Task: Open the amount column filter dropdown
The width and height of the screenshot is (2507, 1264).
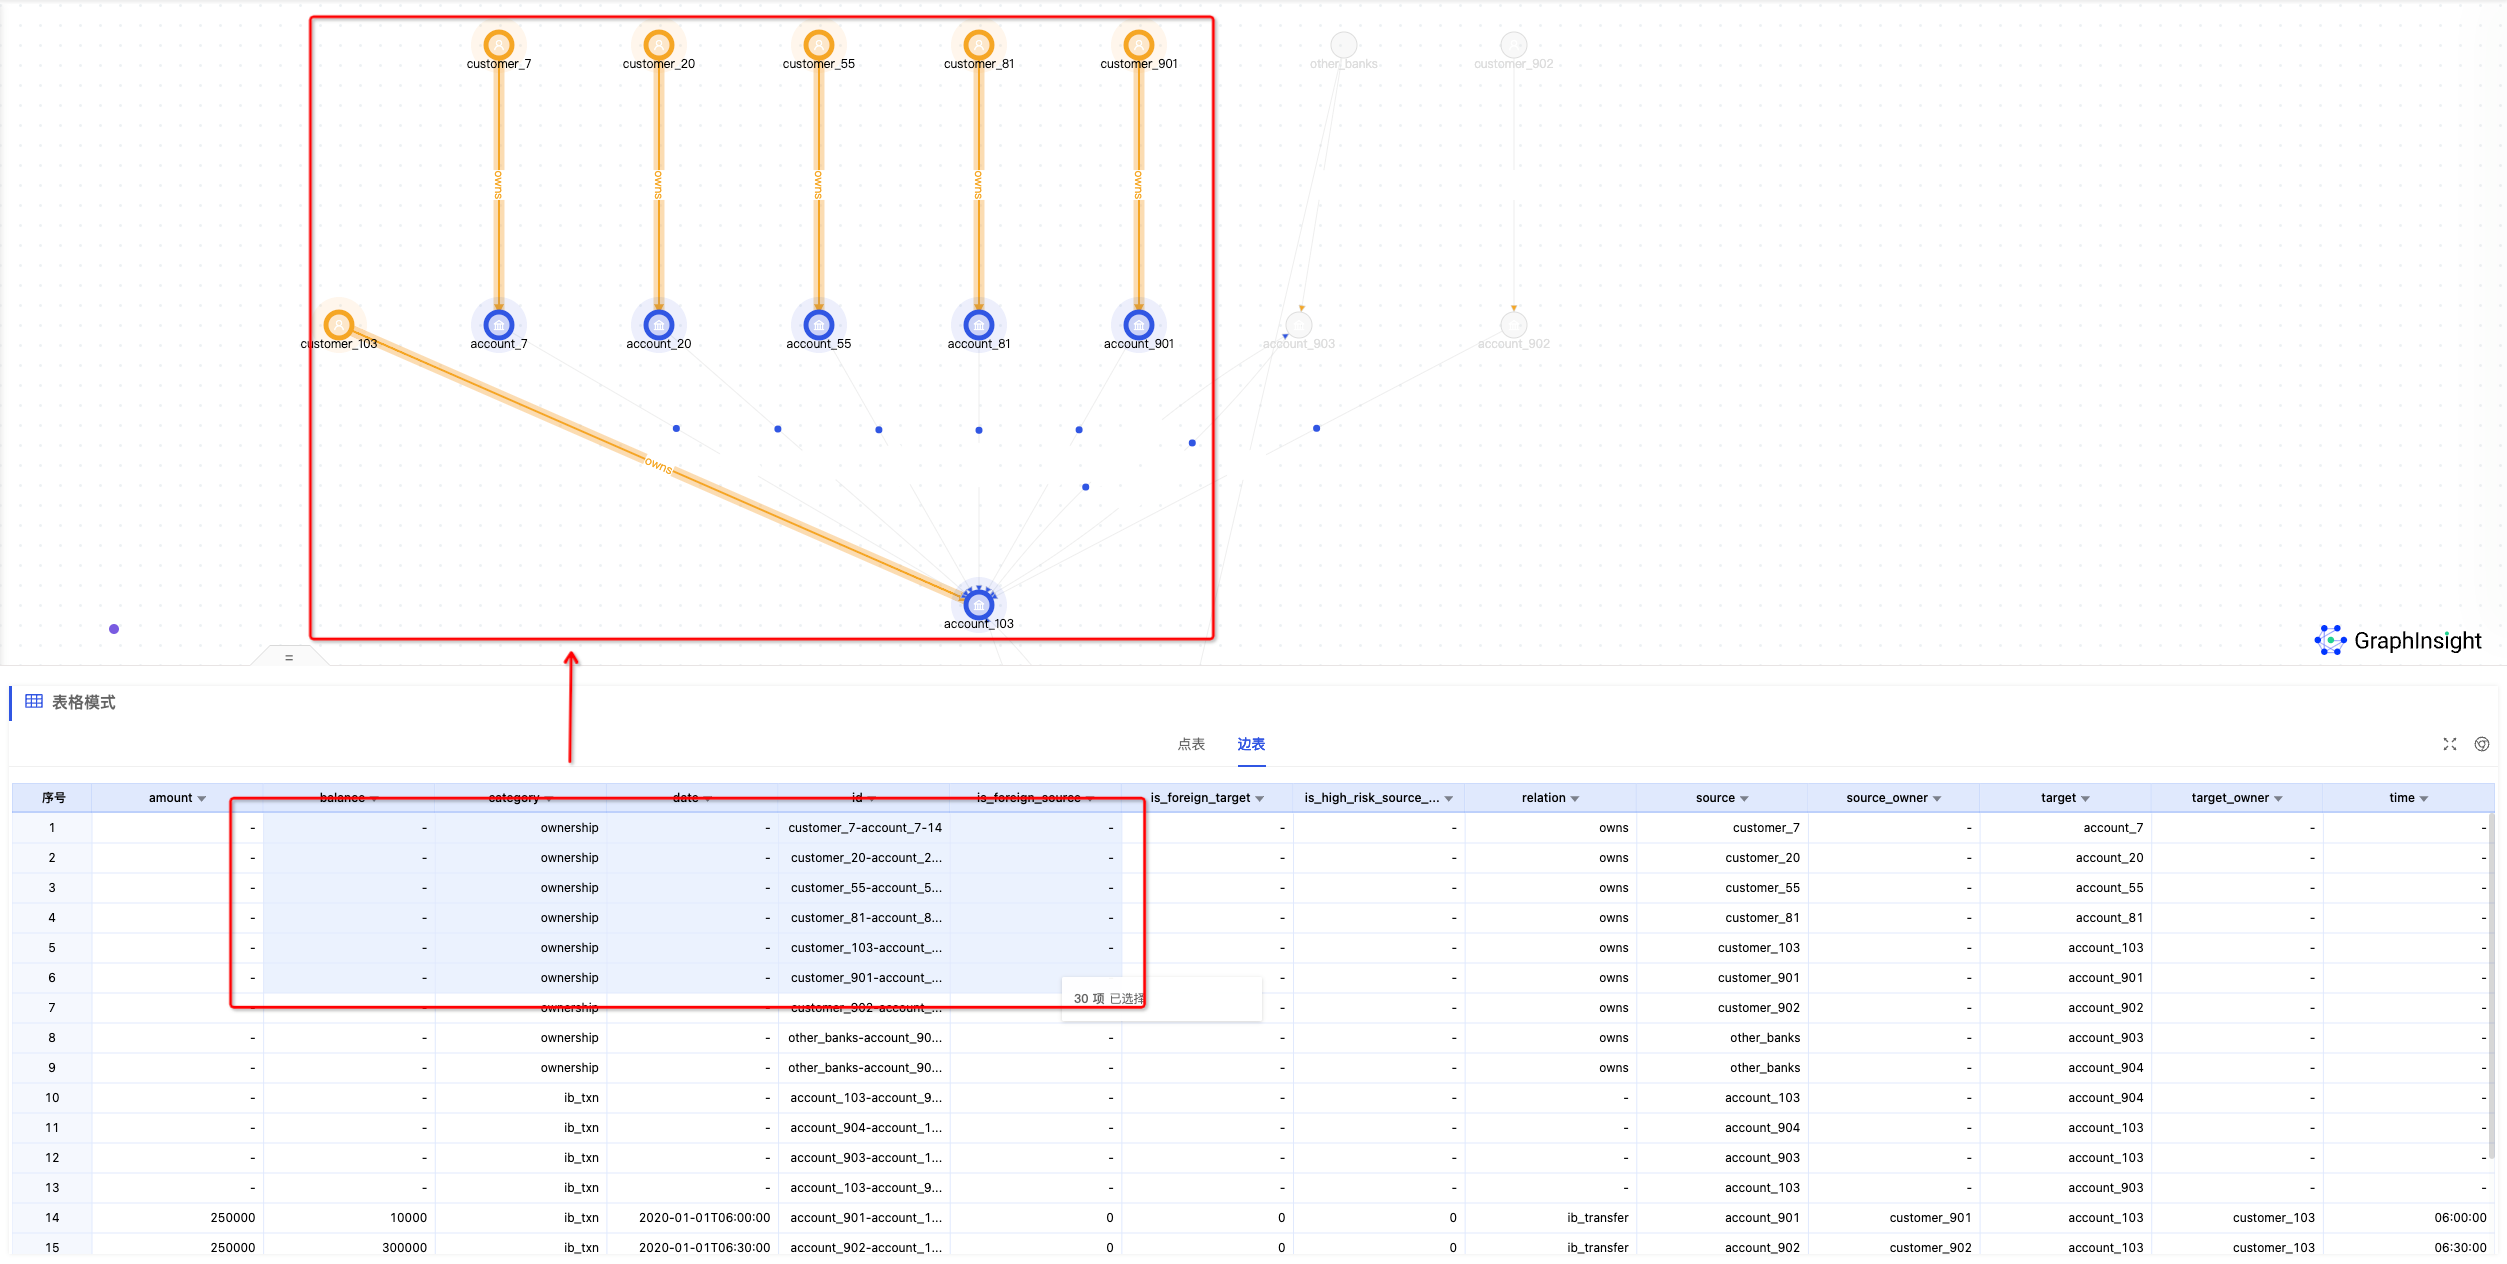Action: [202, 799]
